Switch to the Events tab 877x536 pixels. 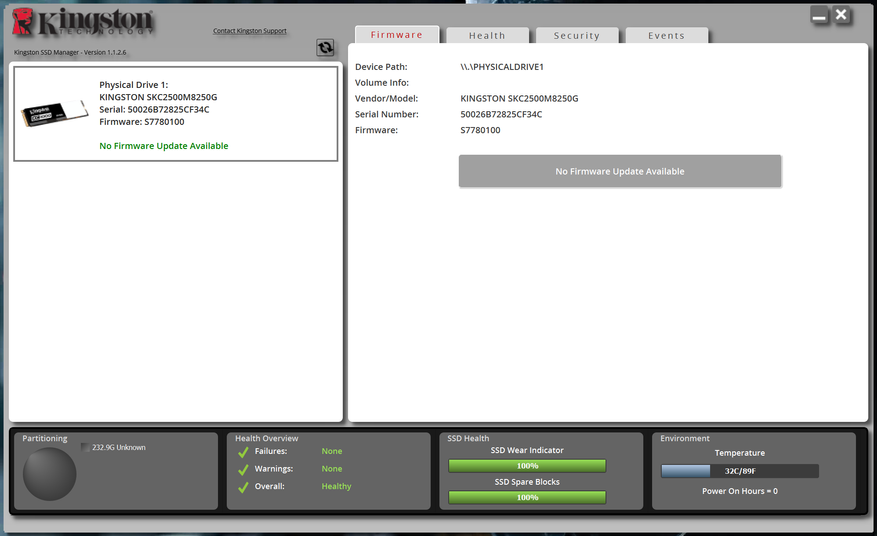pyautogui.click(x=666, y=36)
